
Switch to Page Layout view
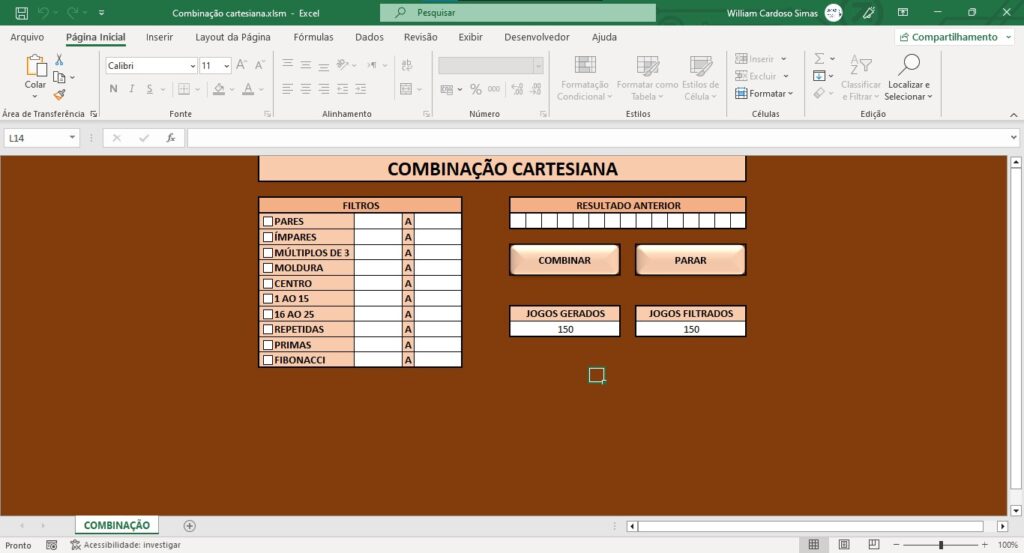pyautogui.click(x=844, y=545)
